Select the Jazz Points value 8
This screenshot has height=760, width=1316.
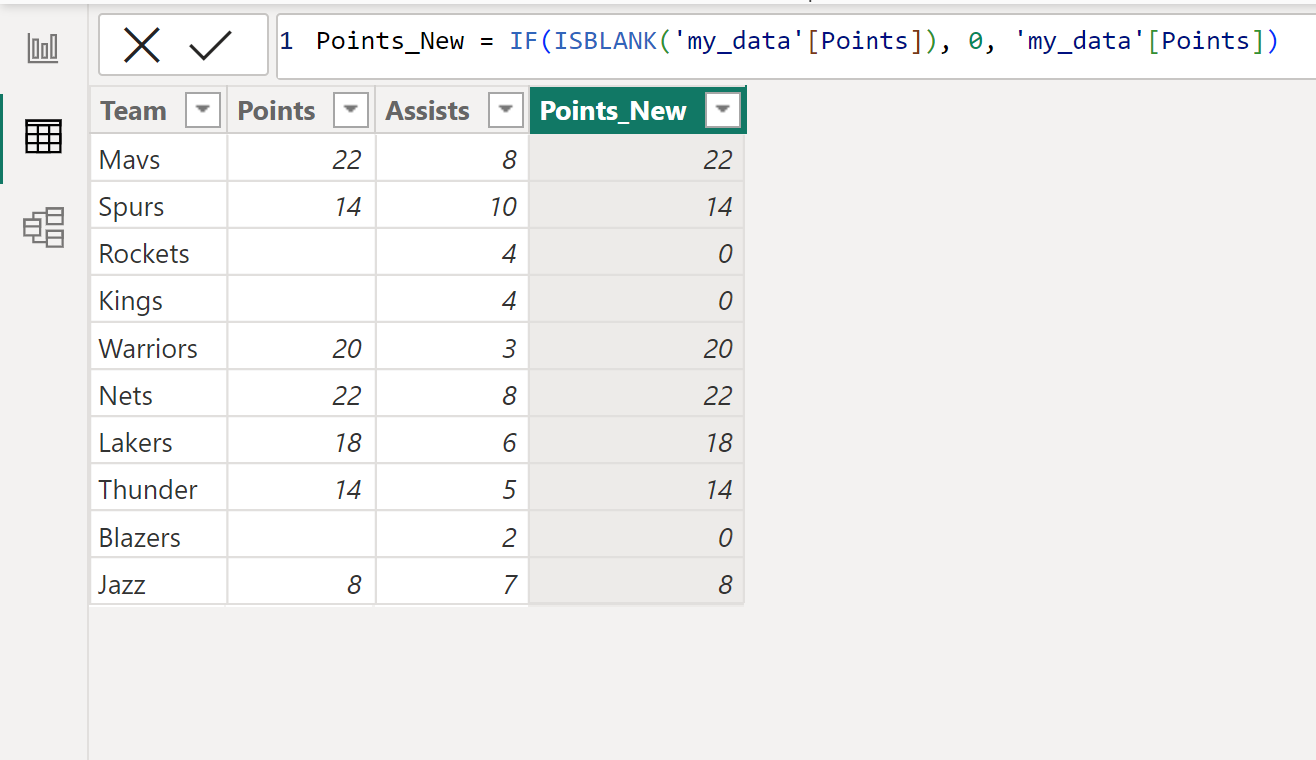tap(358, 582)
